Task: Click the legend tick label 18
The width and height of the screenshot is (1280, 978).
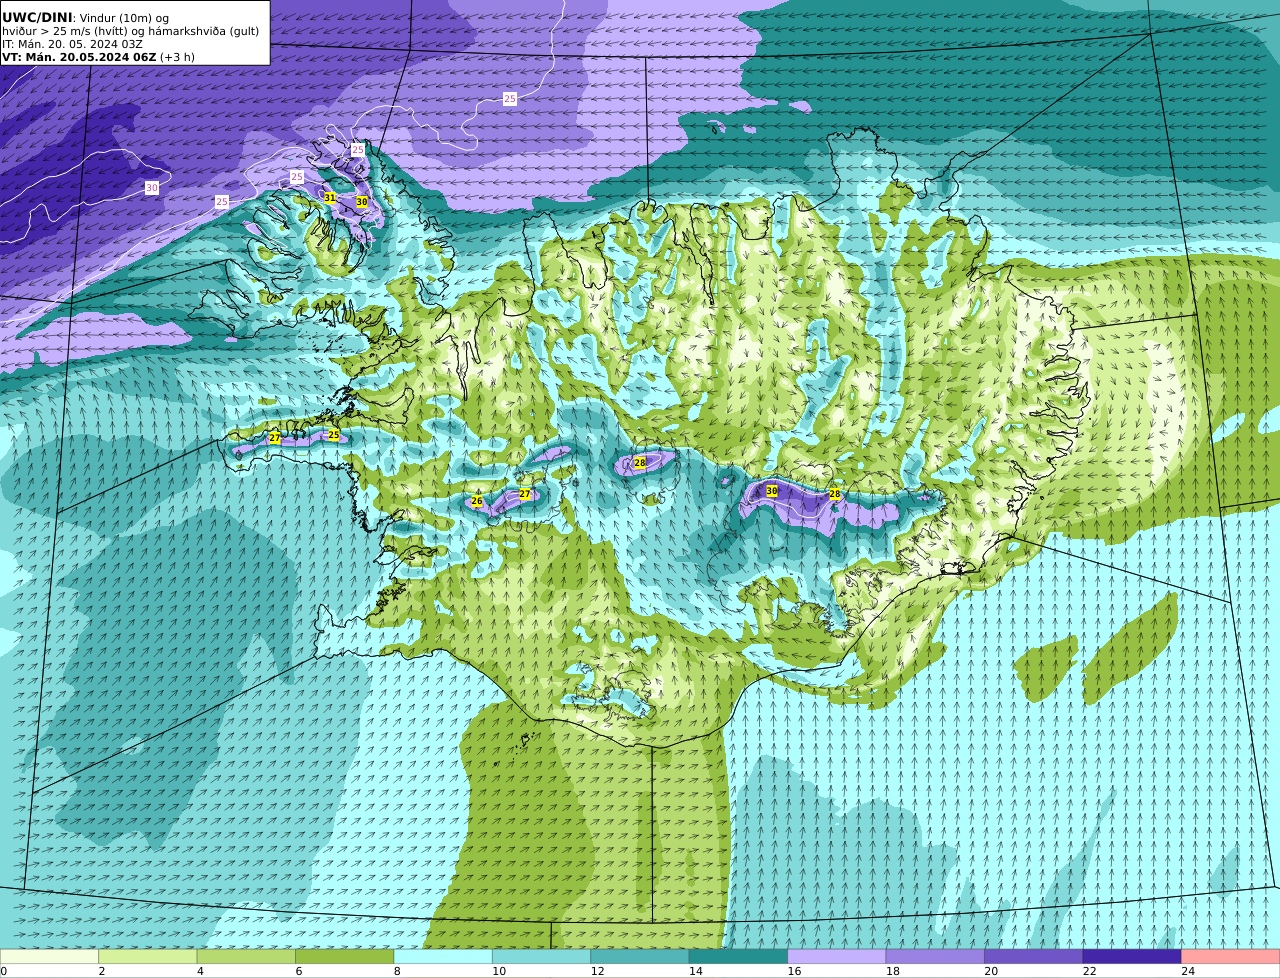Action: [x=893, y=971]
